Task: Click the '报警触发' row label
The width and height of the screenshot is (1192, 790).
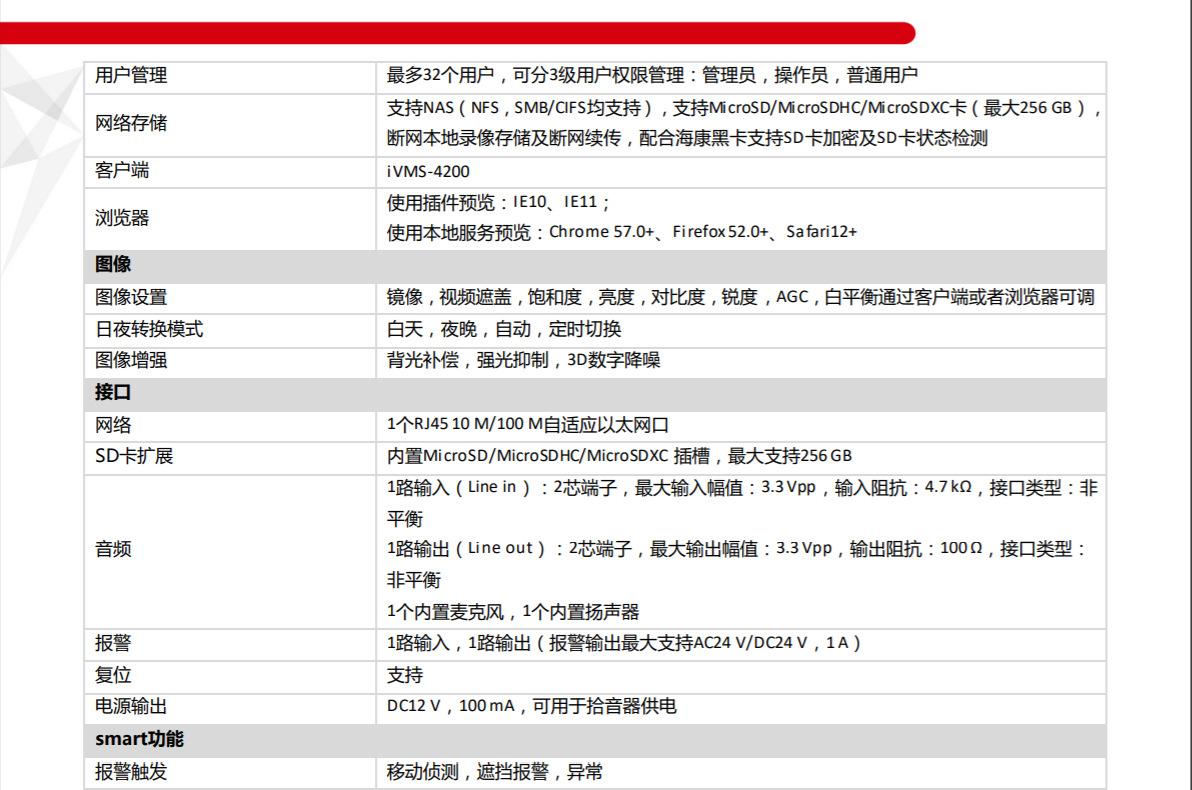Action: [x=131, y=772]
